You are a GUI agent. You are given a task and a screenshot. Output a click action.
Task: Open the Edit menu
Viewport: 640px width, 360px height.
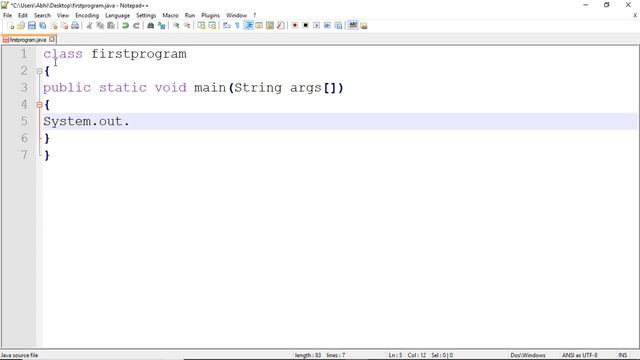click(23, 16)
